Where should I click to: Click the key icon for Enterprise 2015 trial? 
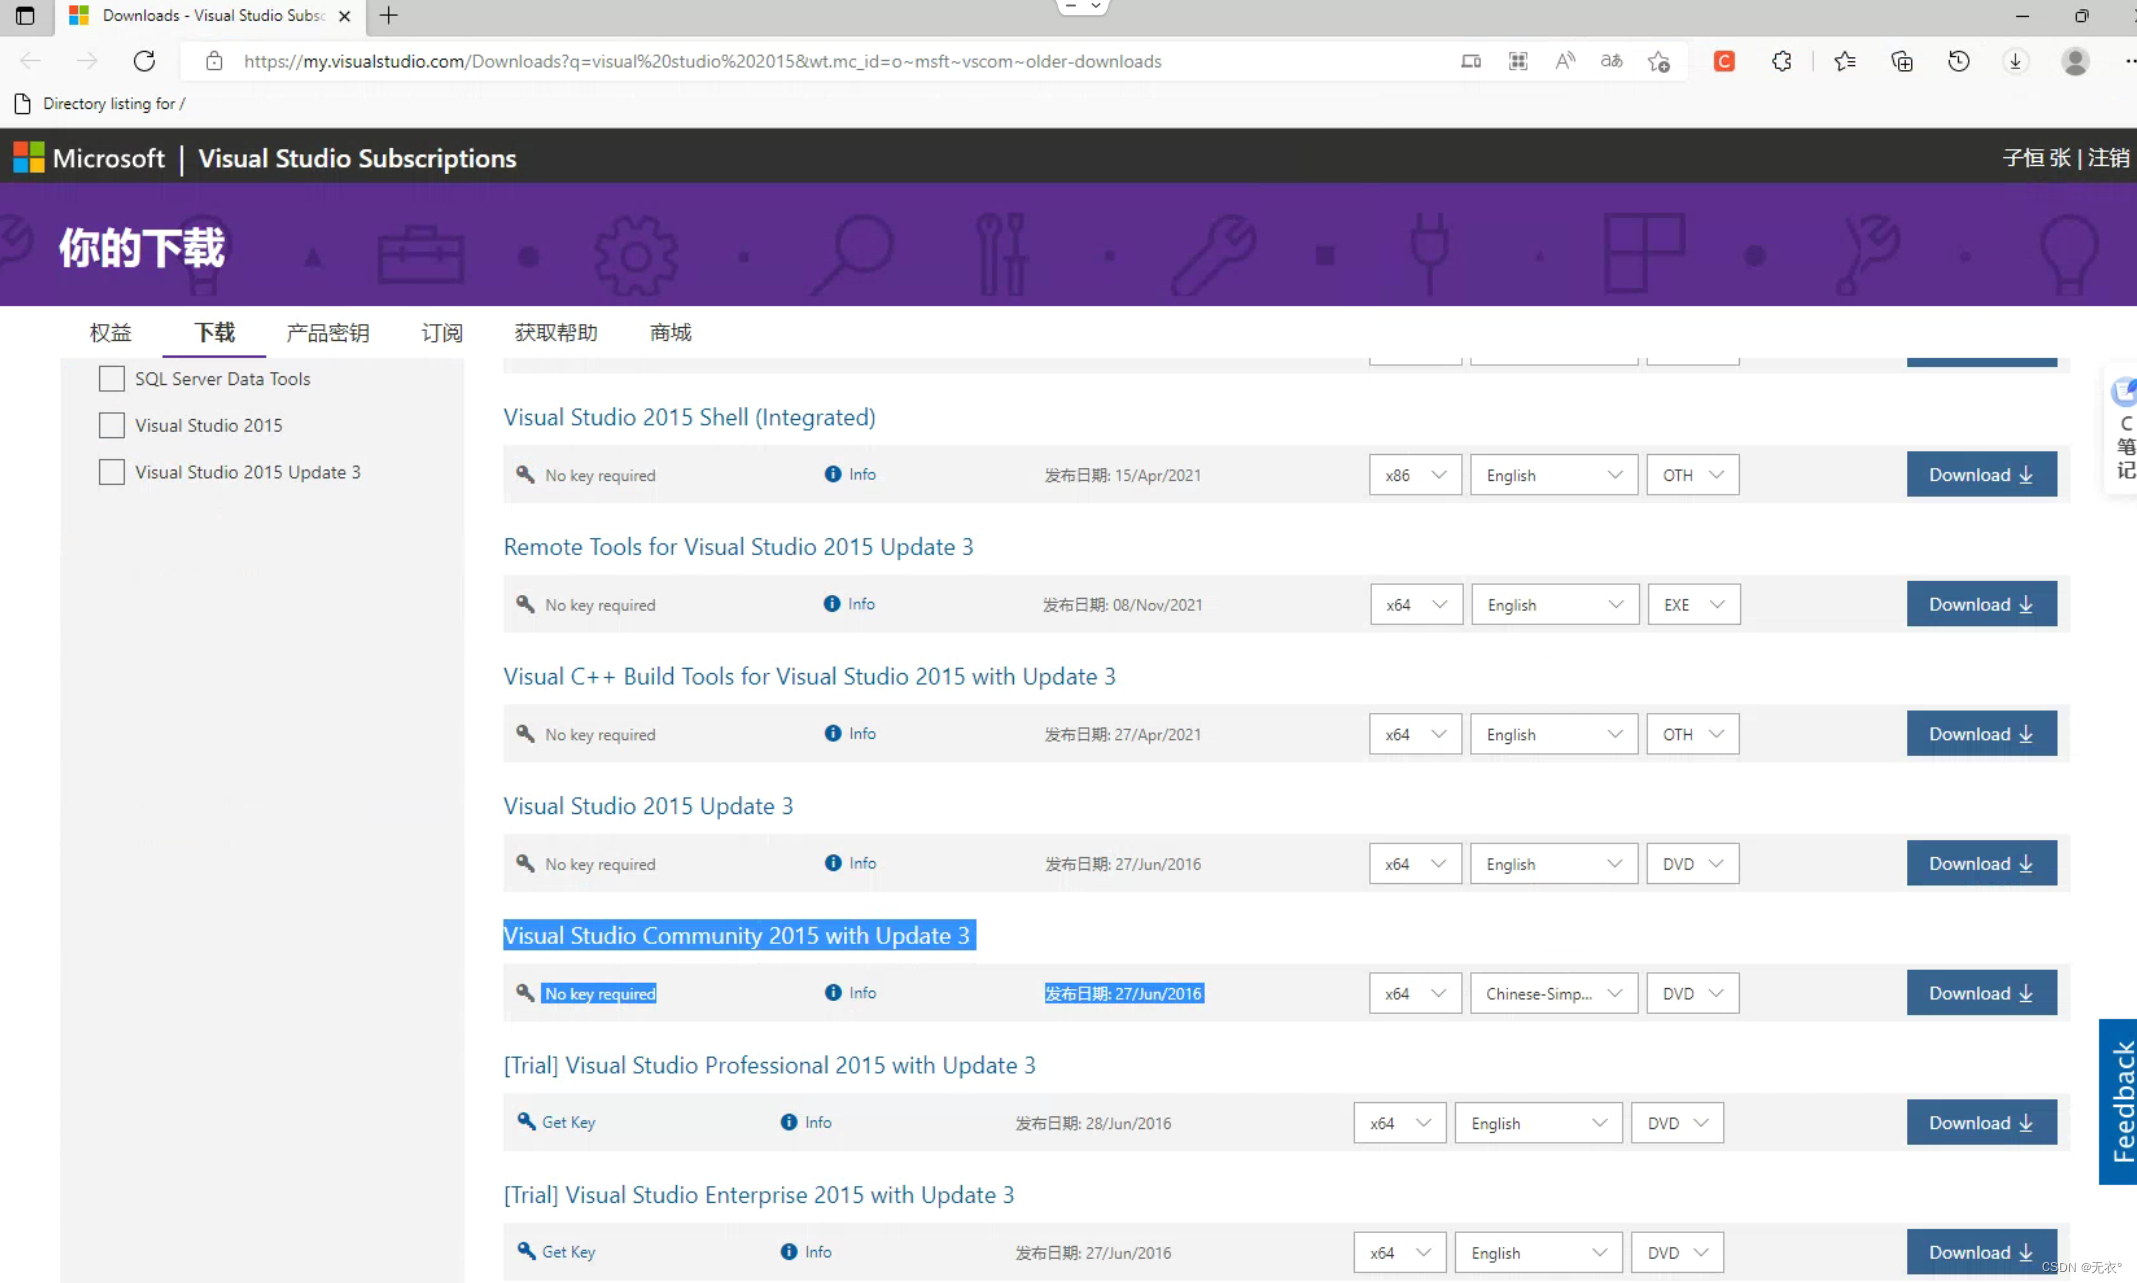526,1251
